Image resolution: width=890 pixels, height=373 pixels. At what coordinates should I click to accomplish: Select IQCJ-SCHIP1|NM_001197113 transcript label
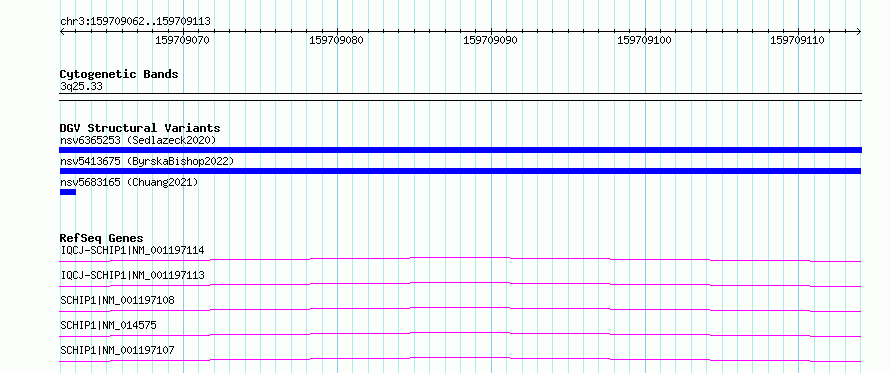132,275
